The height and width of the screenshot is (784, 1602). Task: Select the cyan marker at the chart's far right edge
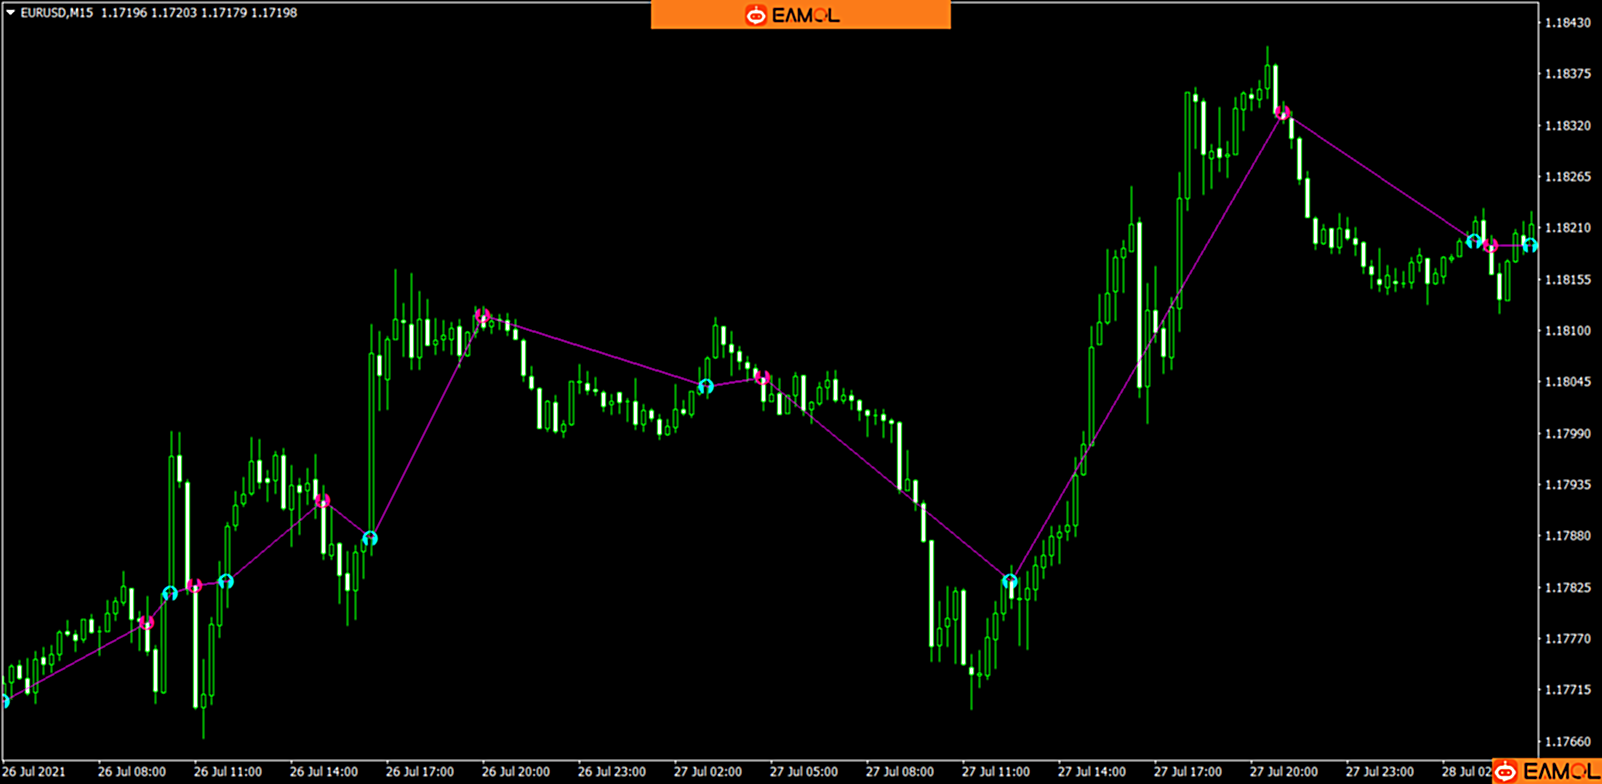(x=1530, y=244)
